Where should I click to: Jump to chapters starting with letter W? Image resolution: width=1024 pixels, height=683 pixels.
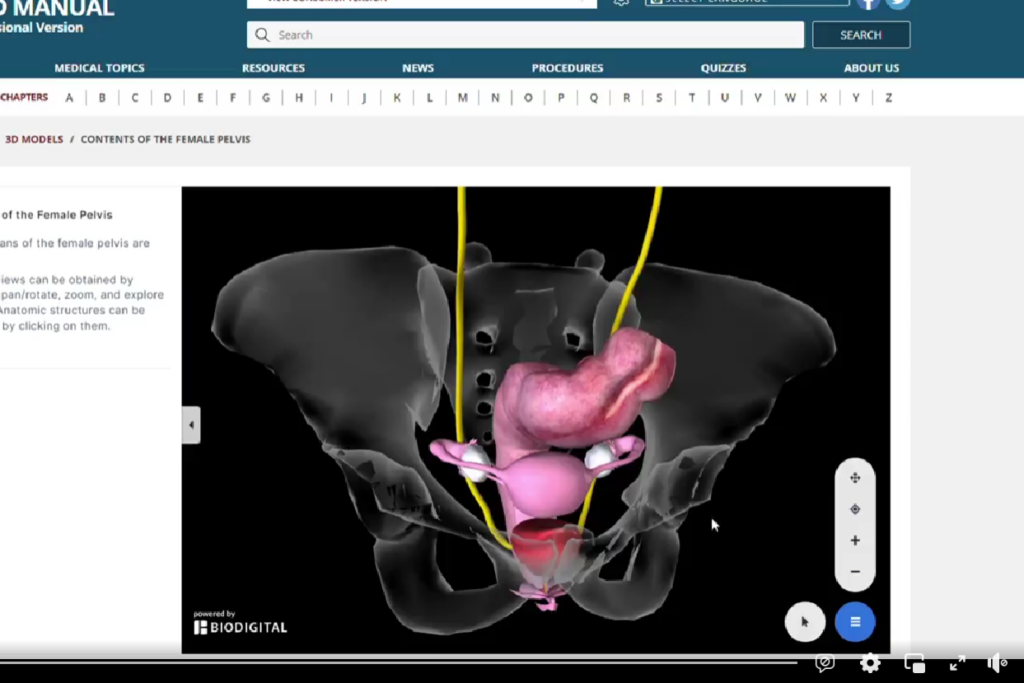point(790,98)
